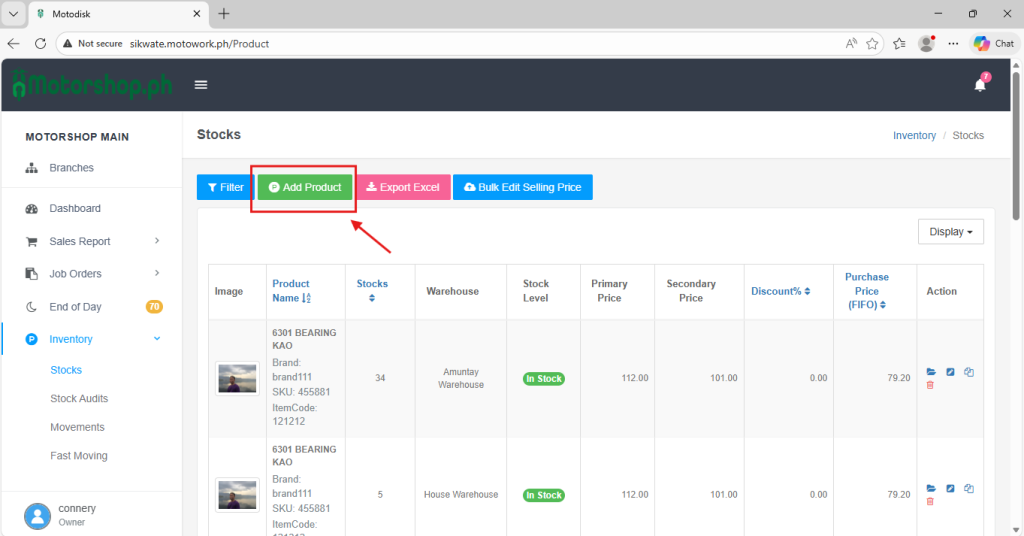Viewport: 1024px width, 536px height.
Task: Open the Display dropdown
Action: [950, 232]
